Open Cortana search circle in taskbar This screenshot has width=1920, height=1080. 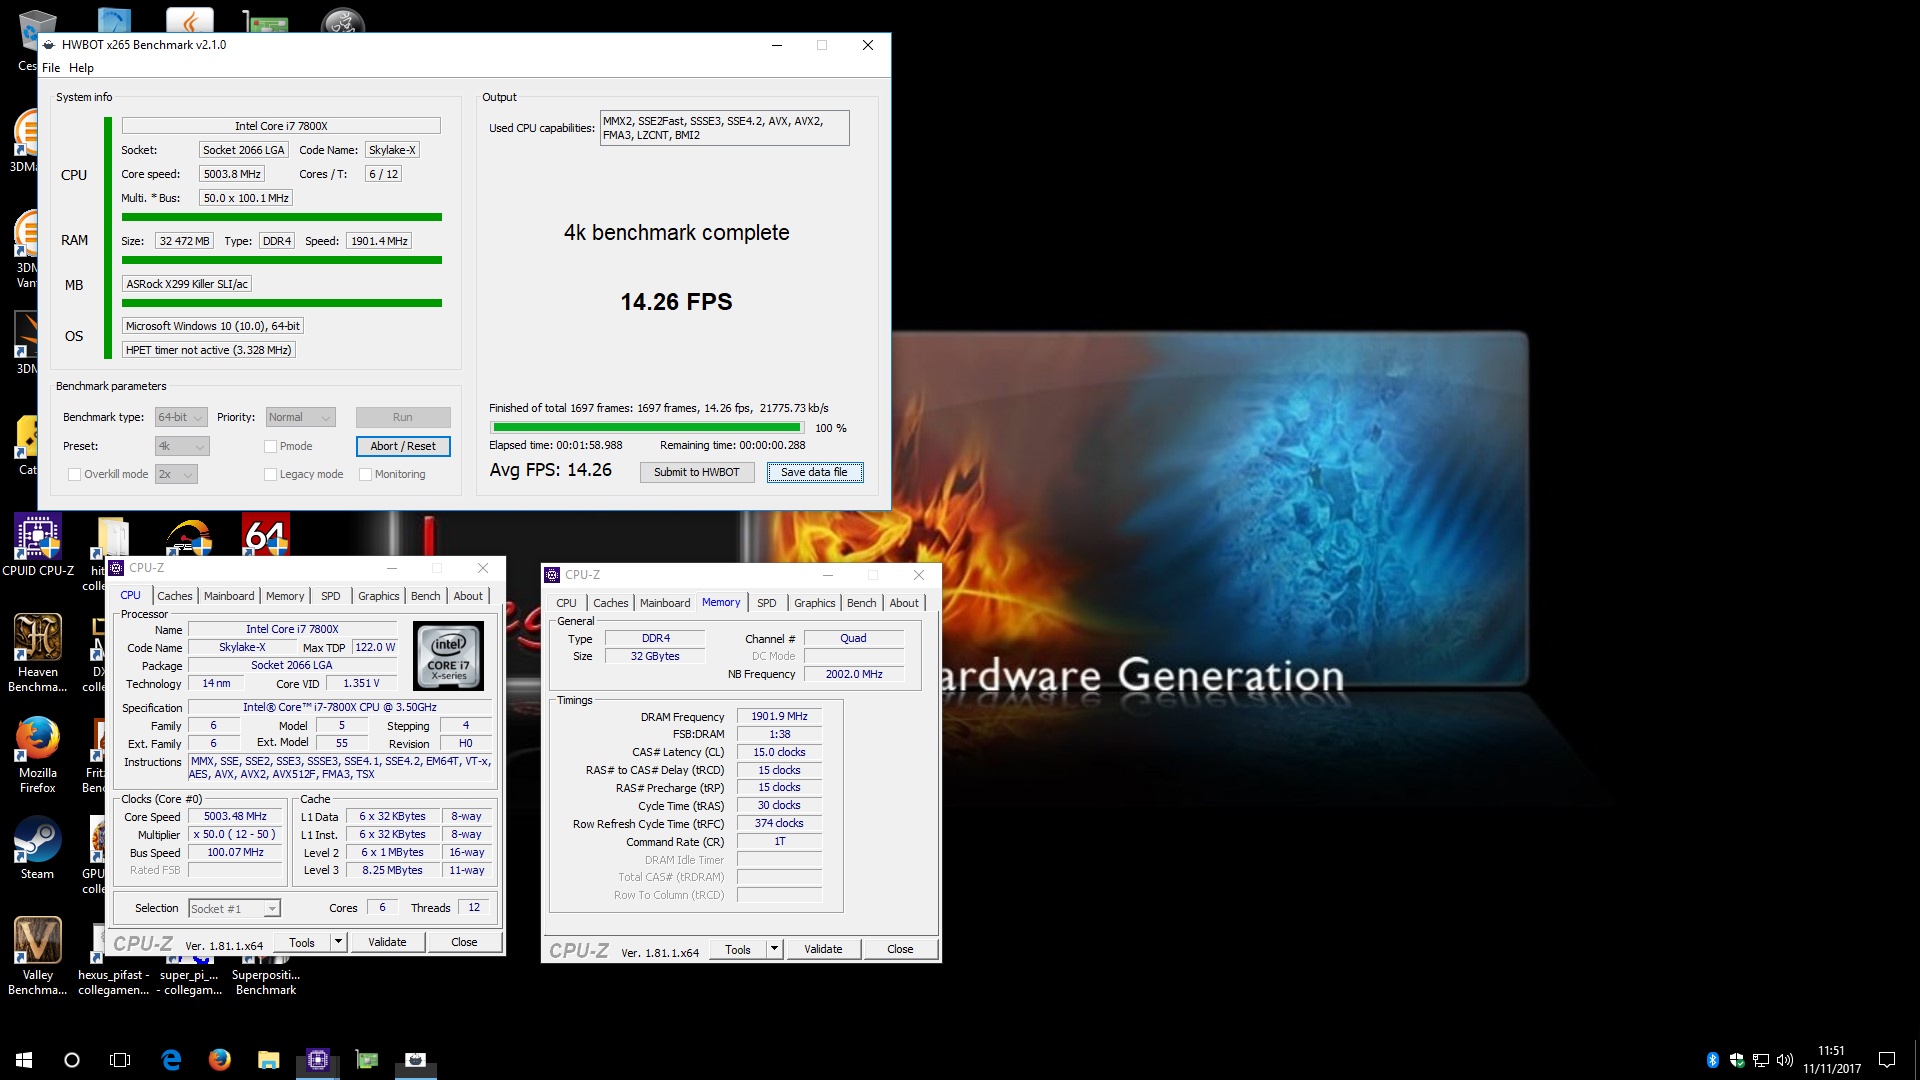coord(72,1060)
